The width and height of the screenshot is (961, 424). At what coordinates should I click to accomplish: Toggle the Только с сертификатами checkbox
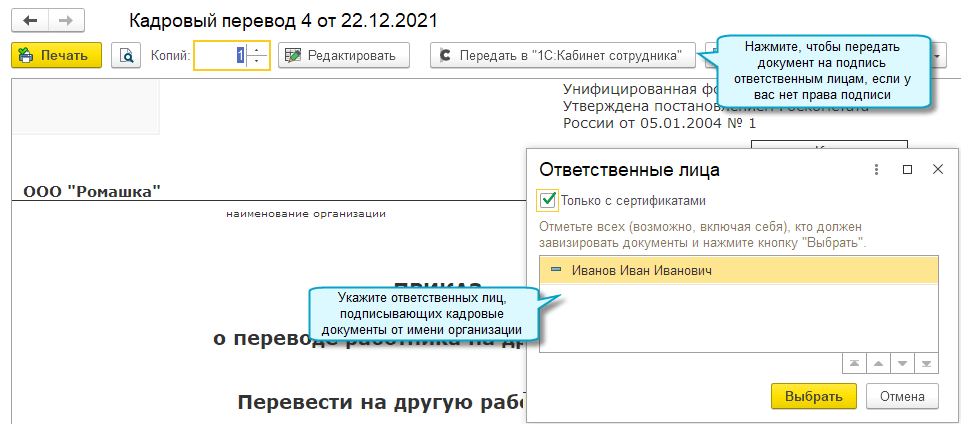[x=548, y=200]
